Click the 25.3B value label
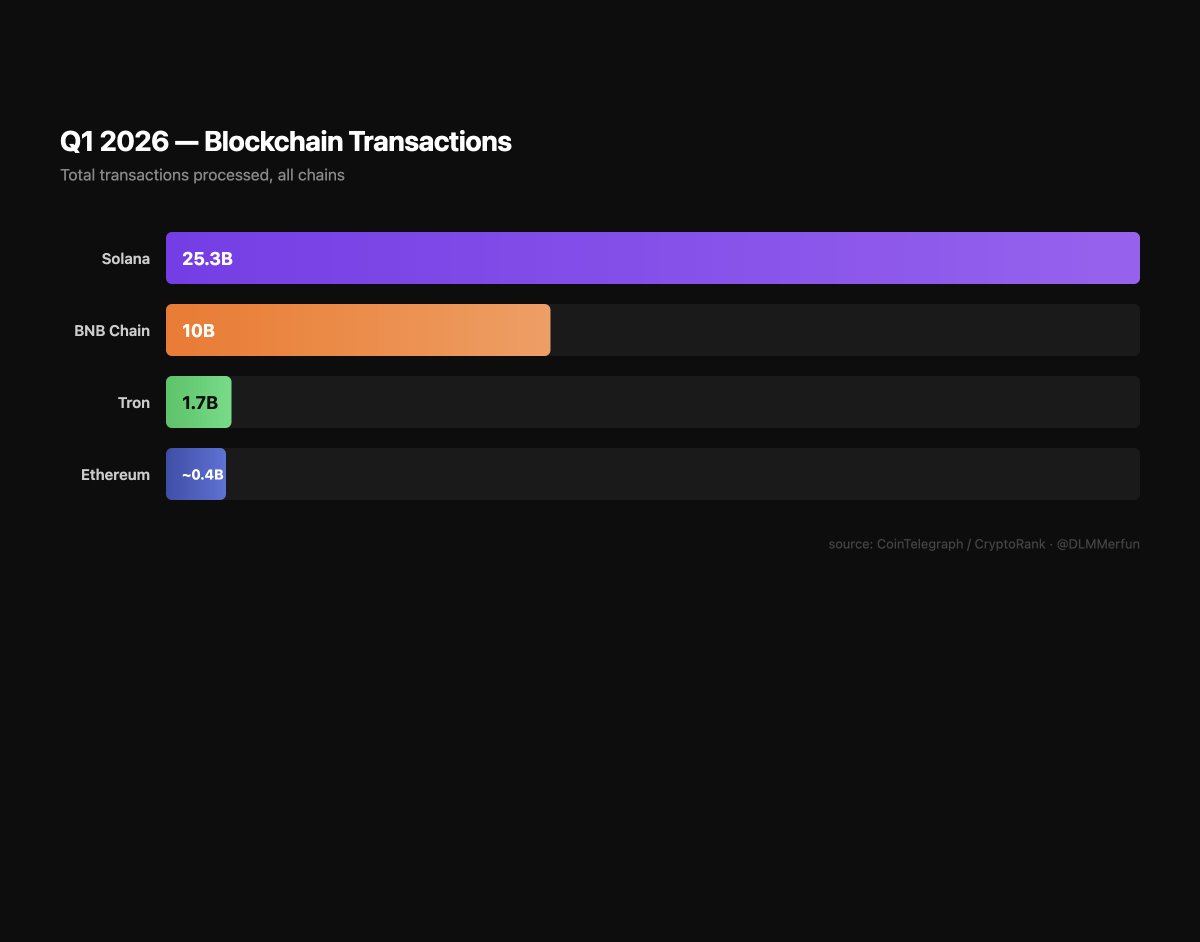Screen dimensions: 1200x942 click(207, 259)
